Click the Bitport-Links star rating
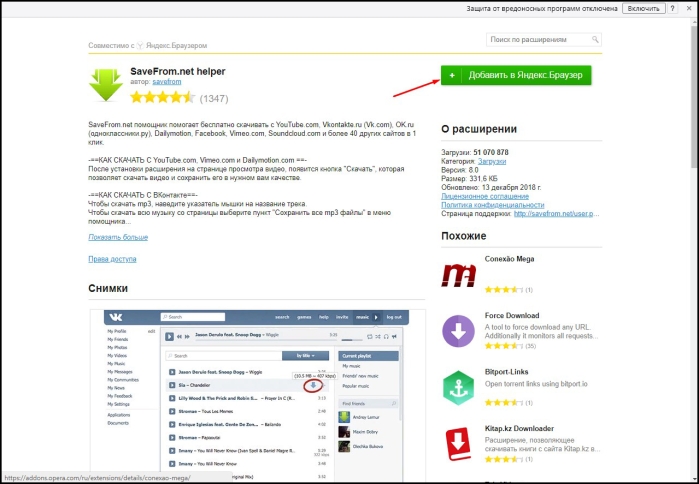The width and height of the screenshot is (699, 484). tap(504, 402)
